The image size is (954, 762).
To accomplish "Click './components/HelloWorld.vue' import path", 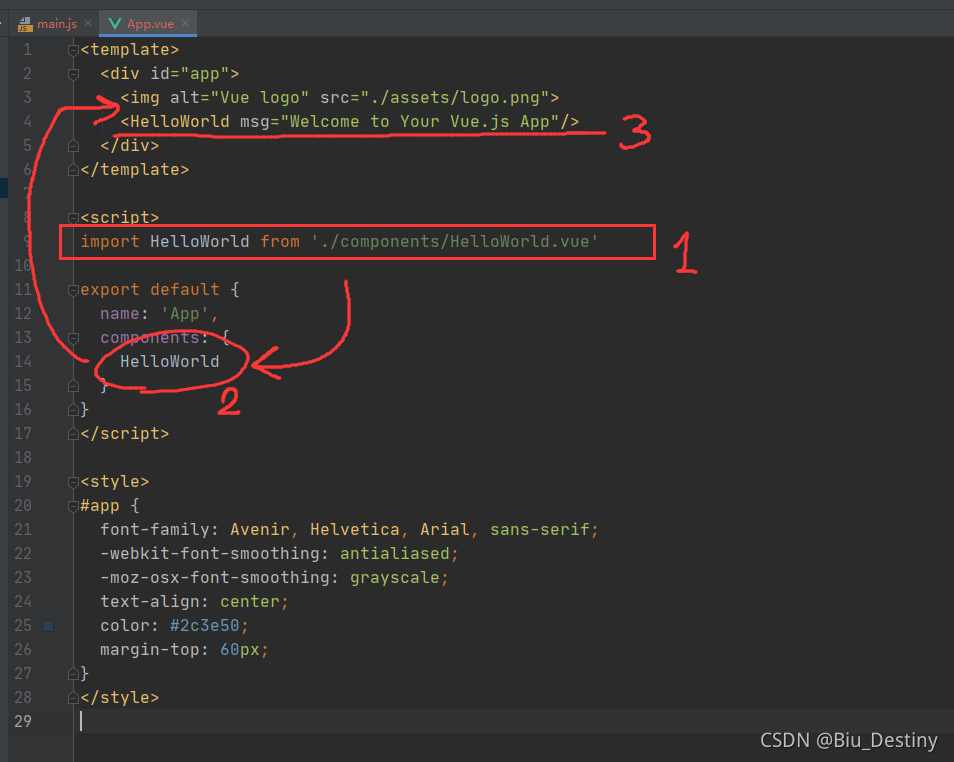I will coord(455,242).
